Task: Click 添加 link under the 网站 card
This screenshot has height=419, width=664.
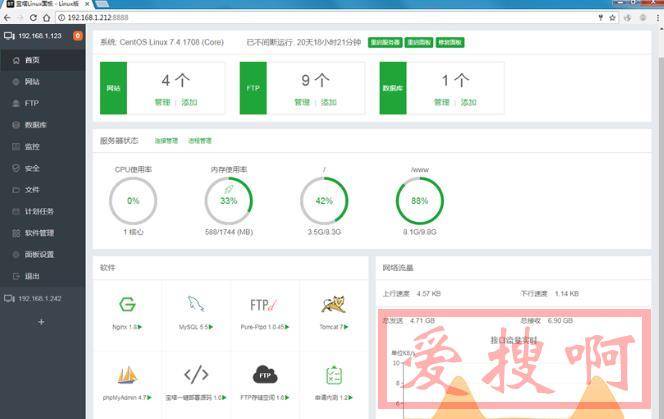Action: tap(189, 102)
